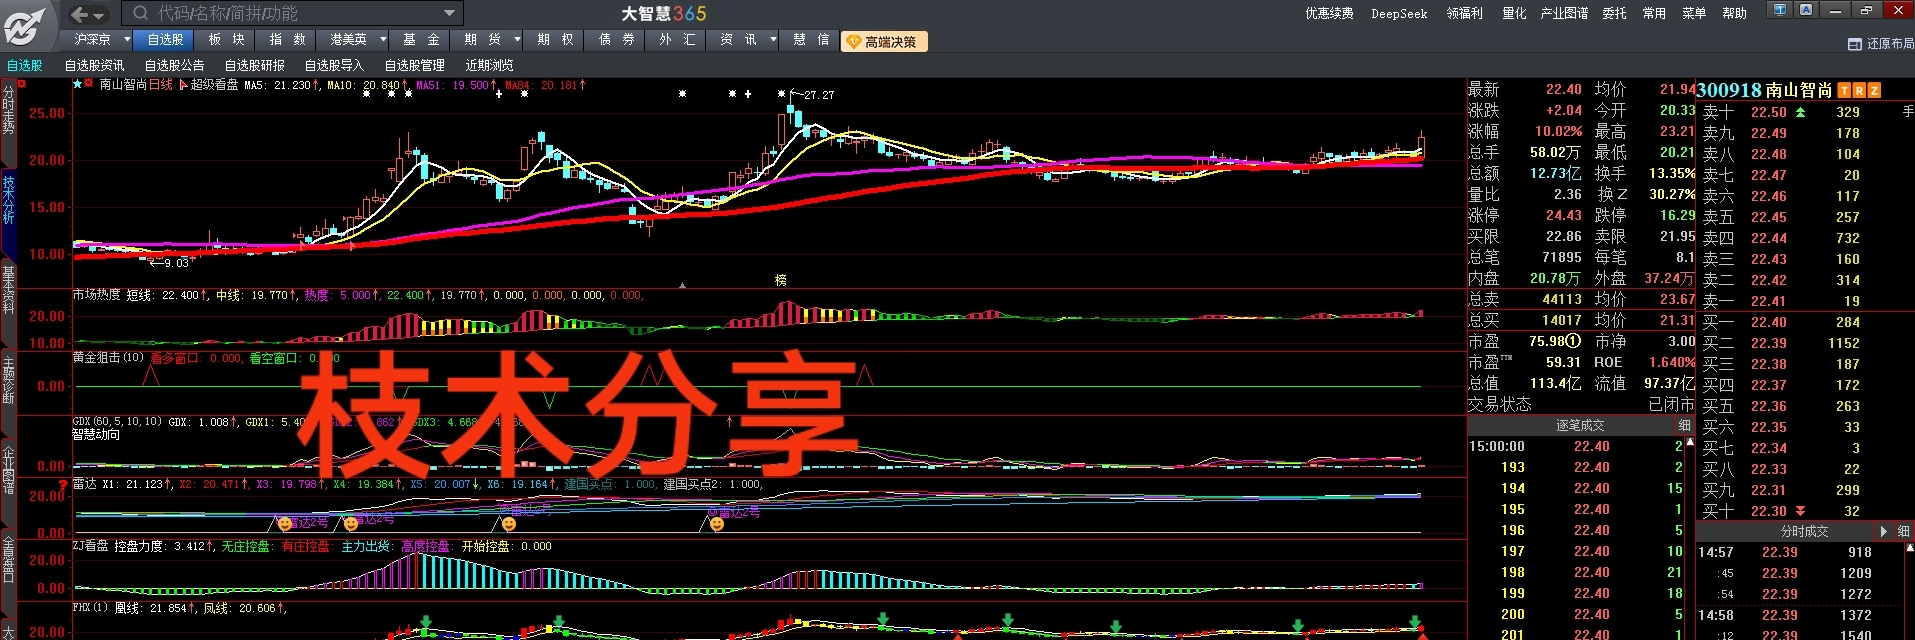This screenshot has width=1915, height=640.
Task: Expand the 港美英 dropdown arrow
Action: (x=385, y=40)
